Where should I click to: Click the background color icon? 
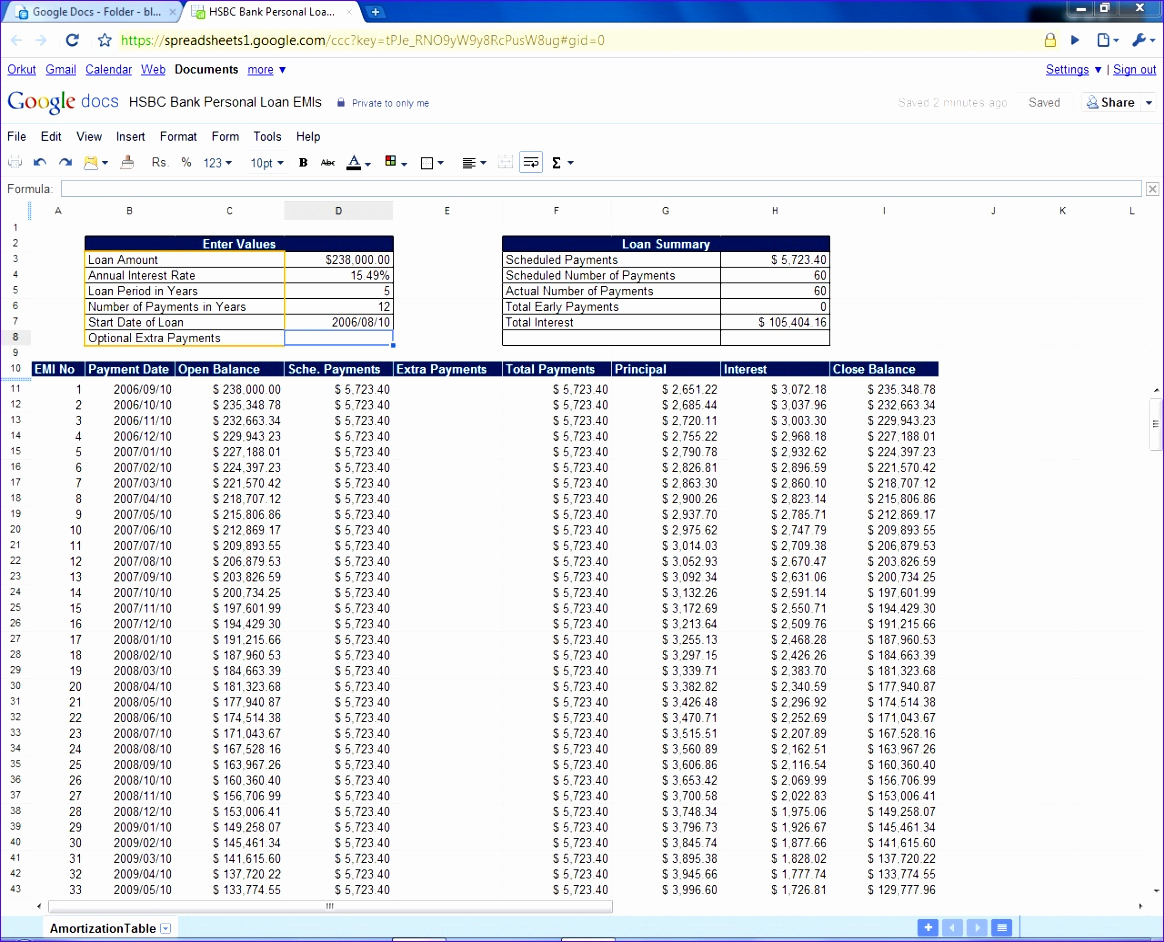[390, 162]
